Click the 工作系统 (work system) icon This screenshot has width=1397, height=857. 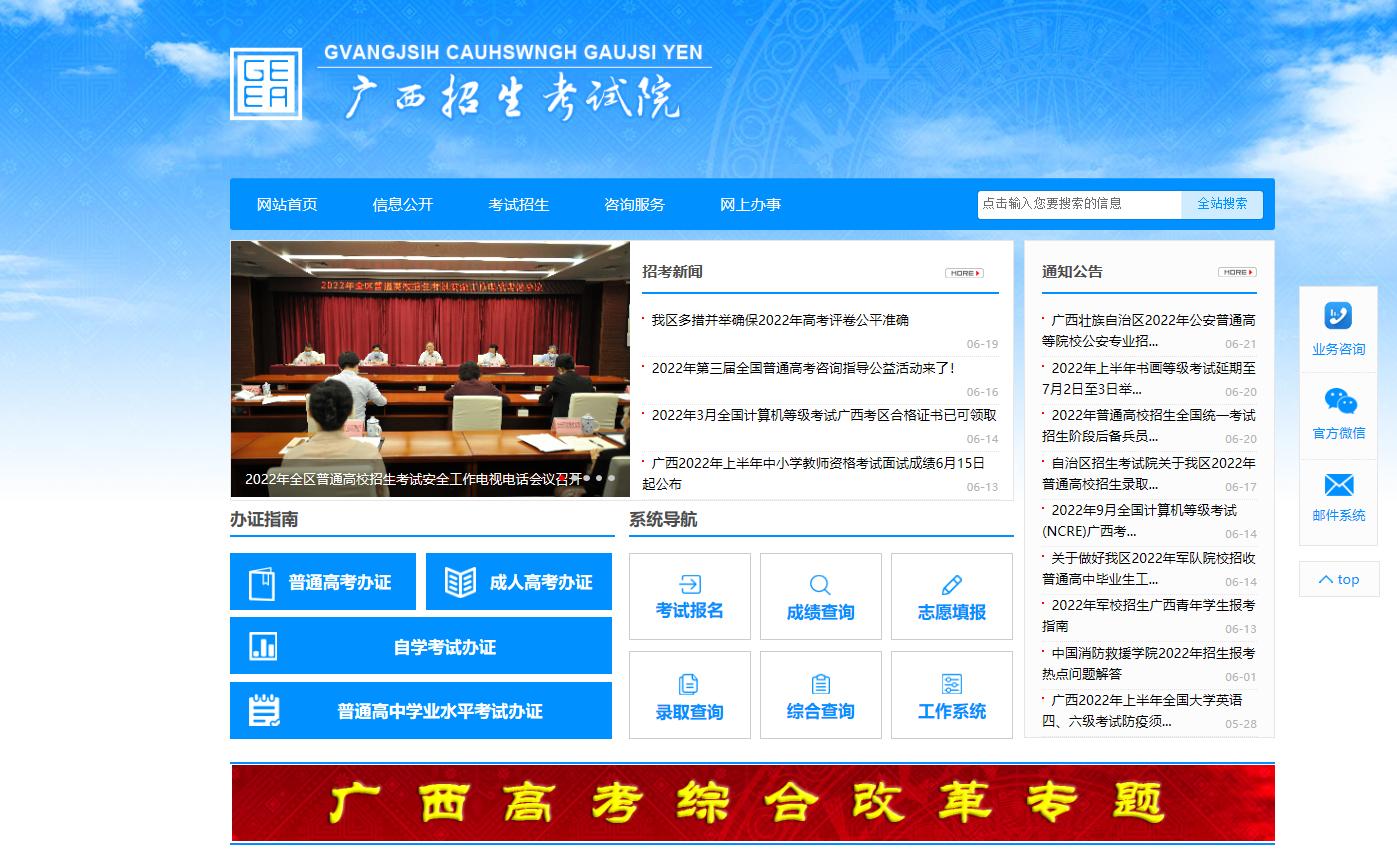[951, 694]
